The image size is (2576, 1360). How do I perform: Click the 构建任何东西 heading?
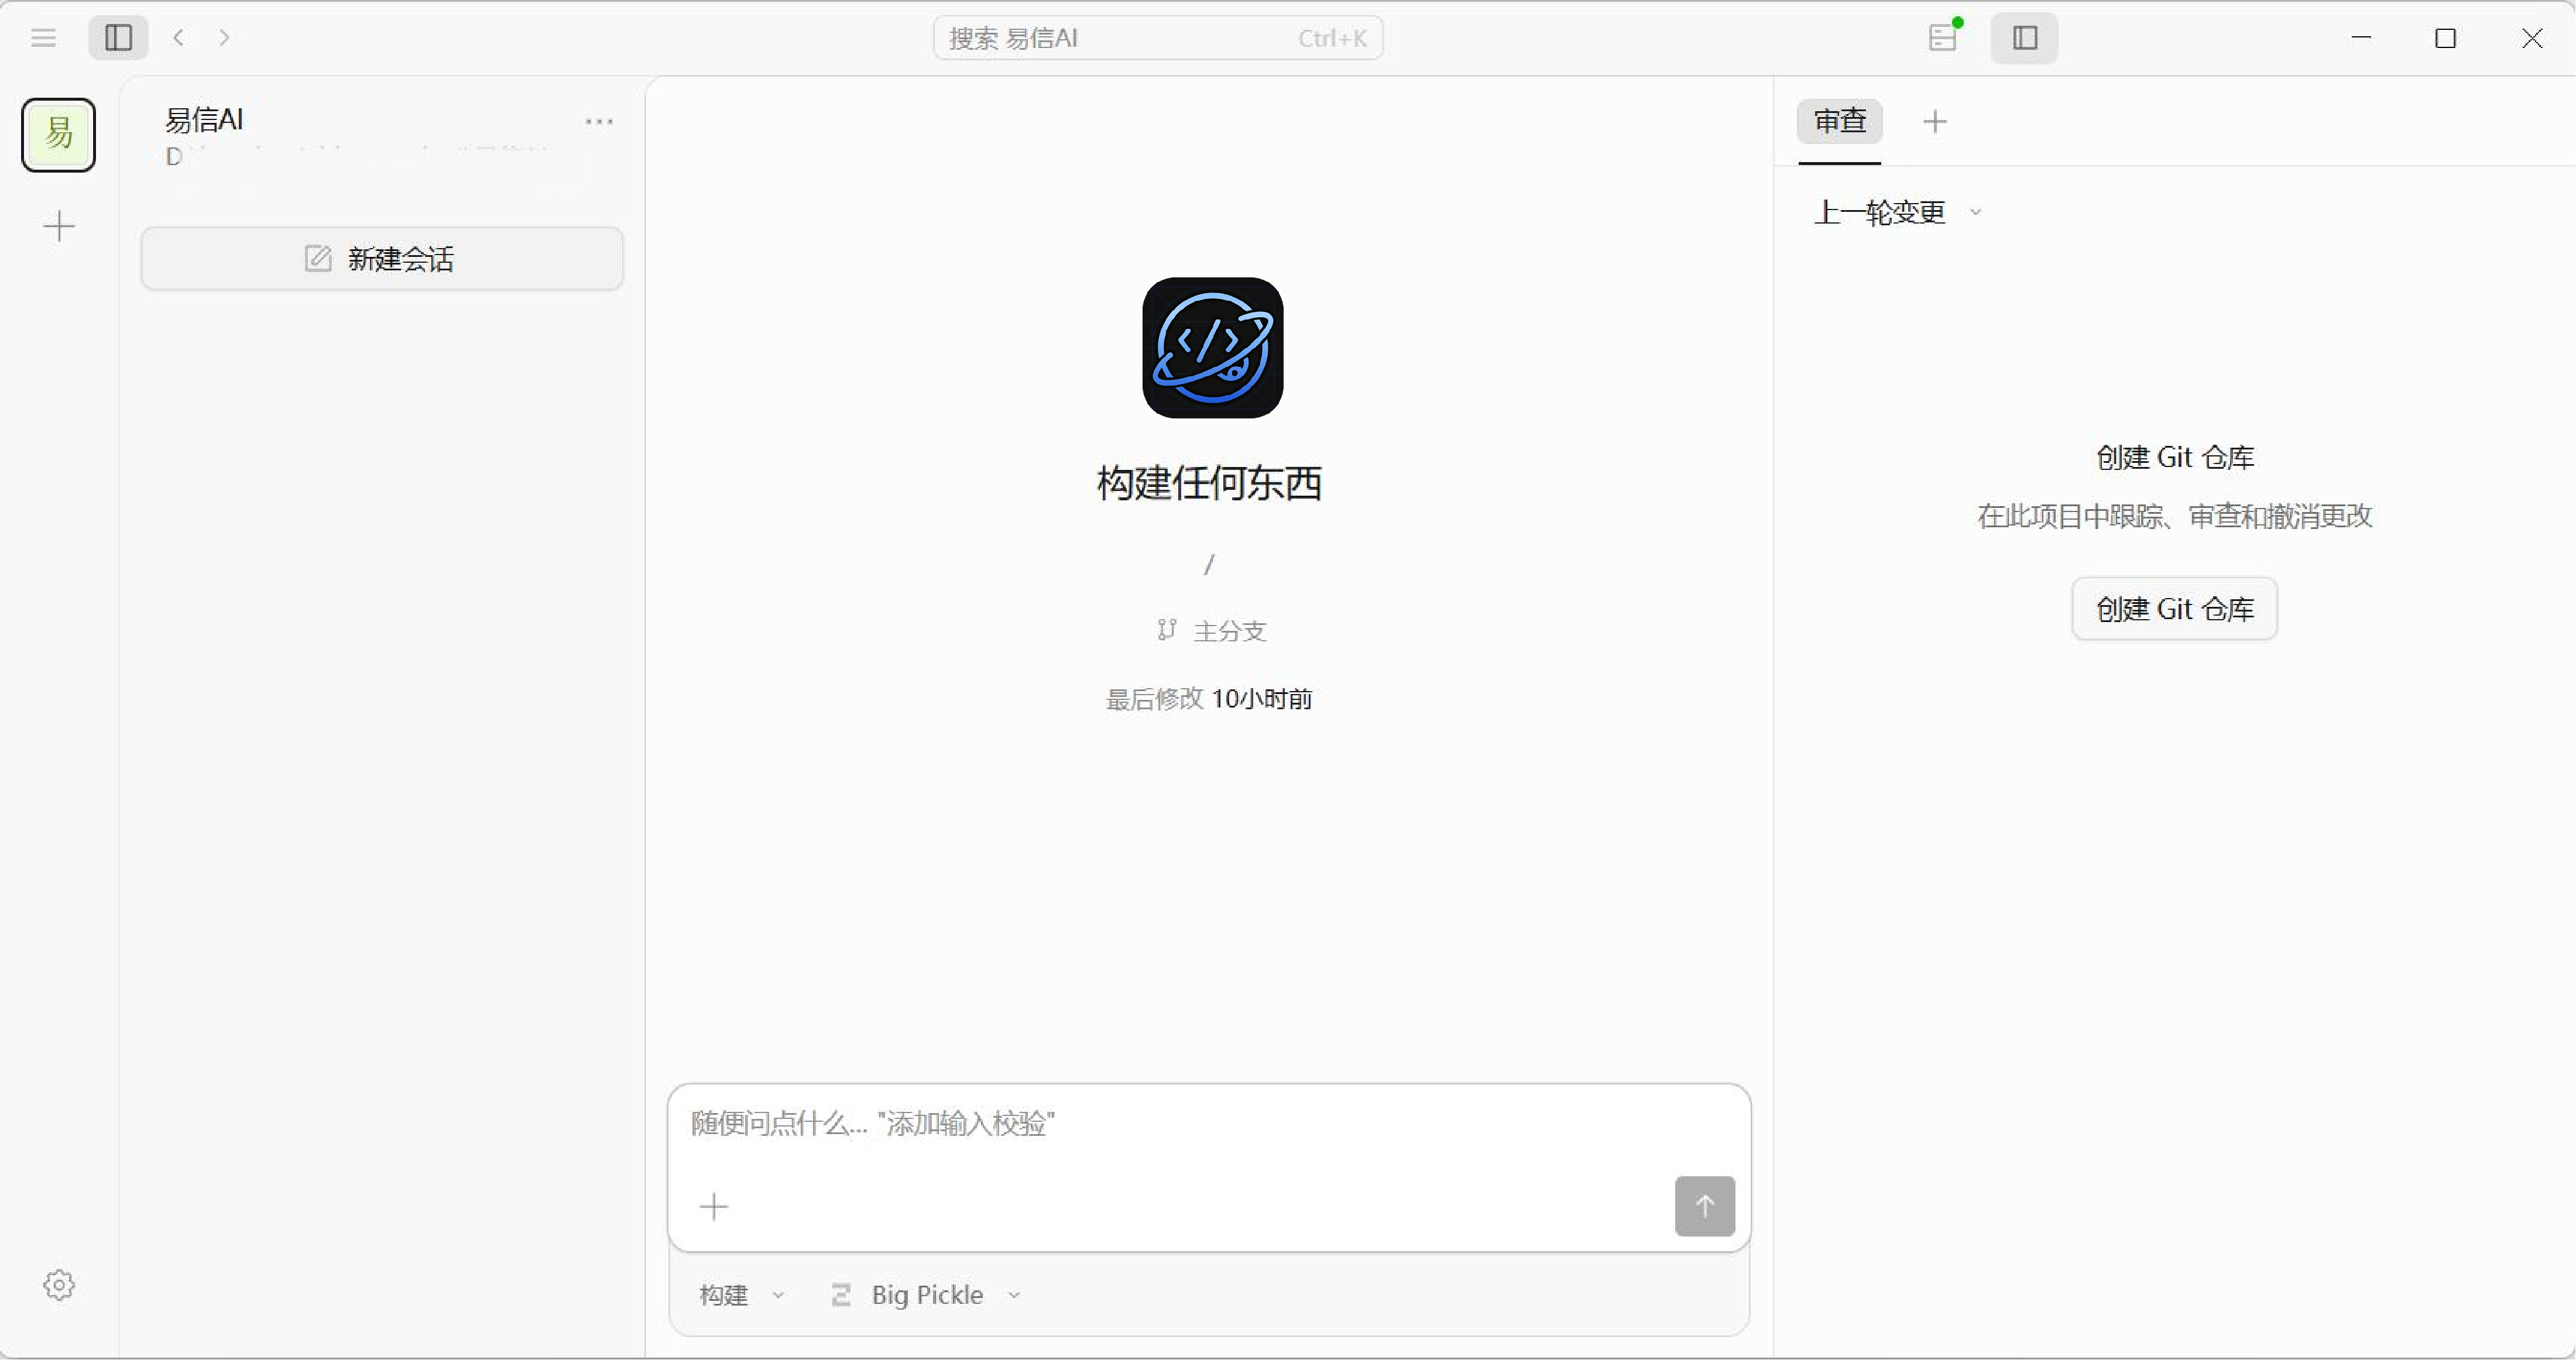(x=1209, y=483)
